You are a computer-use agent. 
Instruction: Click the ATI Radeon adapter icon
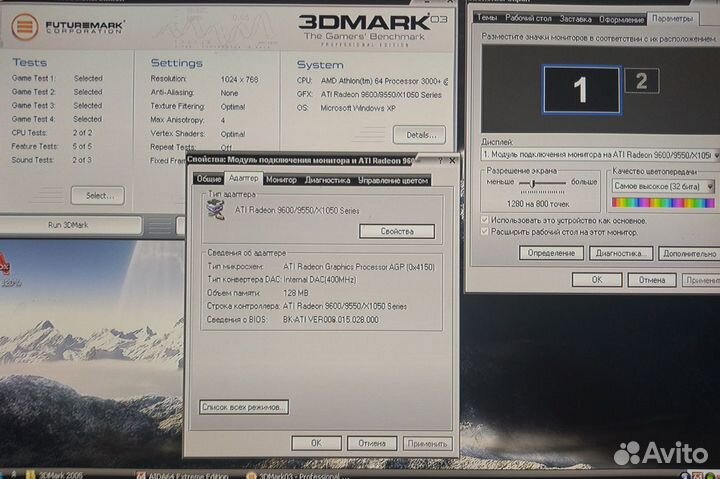coord(215,209)
